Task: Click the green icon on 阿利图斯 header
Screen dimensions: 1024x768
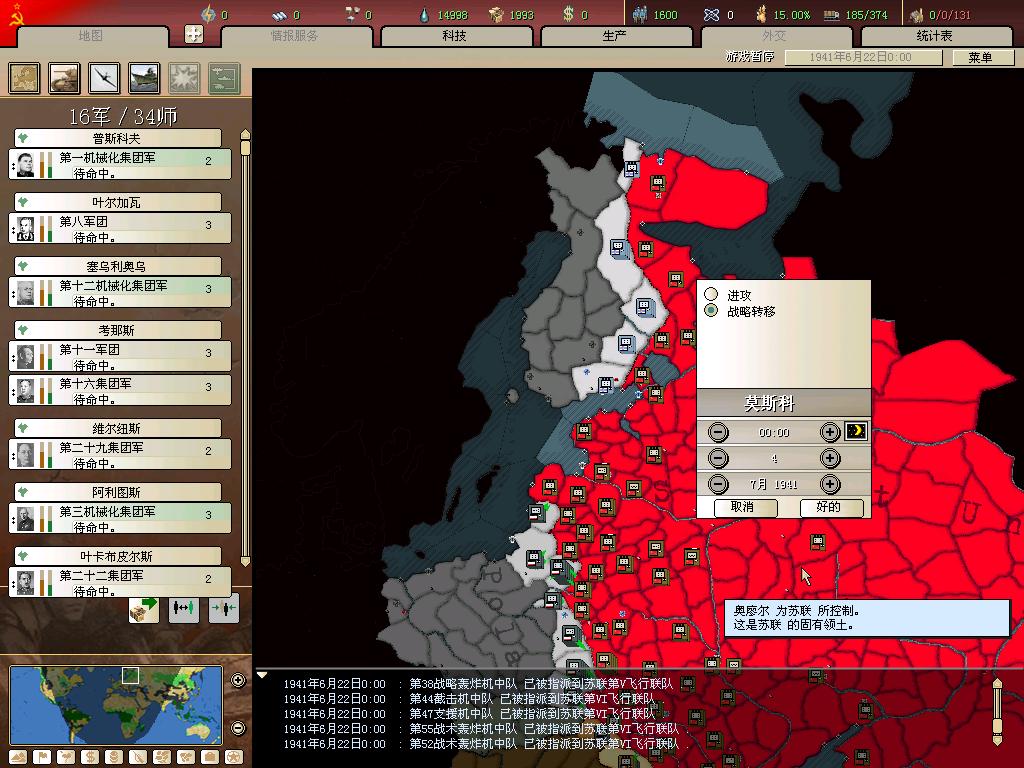Action: pyautogui.click(x=23, y=492)
